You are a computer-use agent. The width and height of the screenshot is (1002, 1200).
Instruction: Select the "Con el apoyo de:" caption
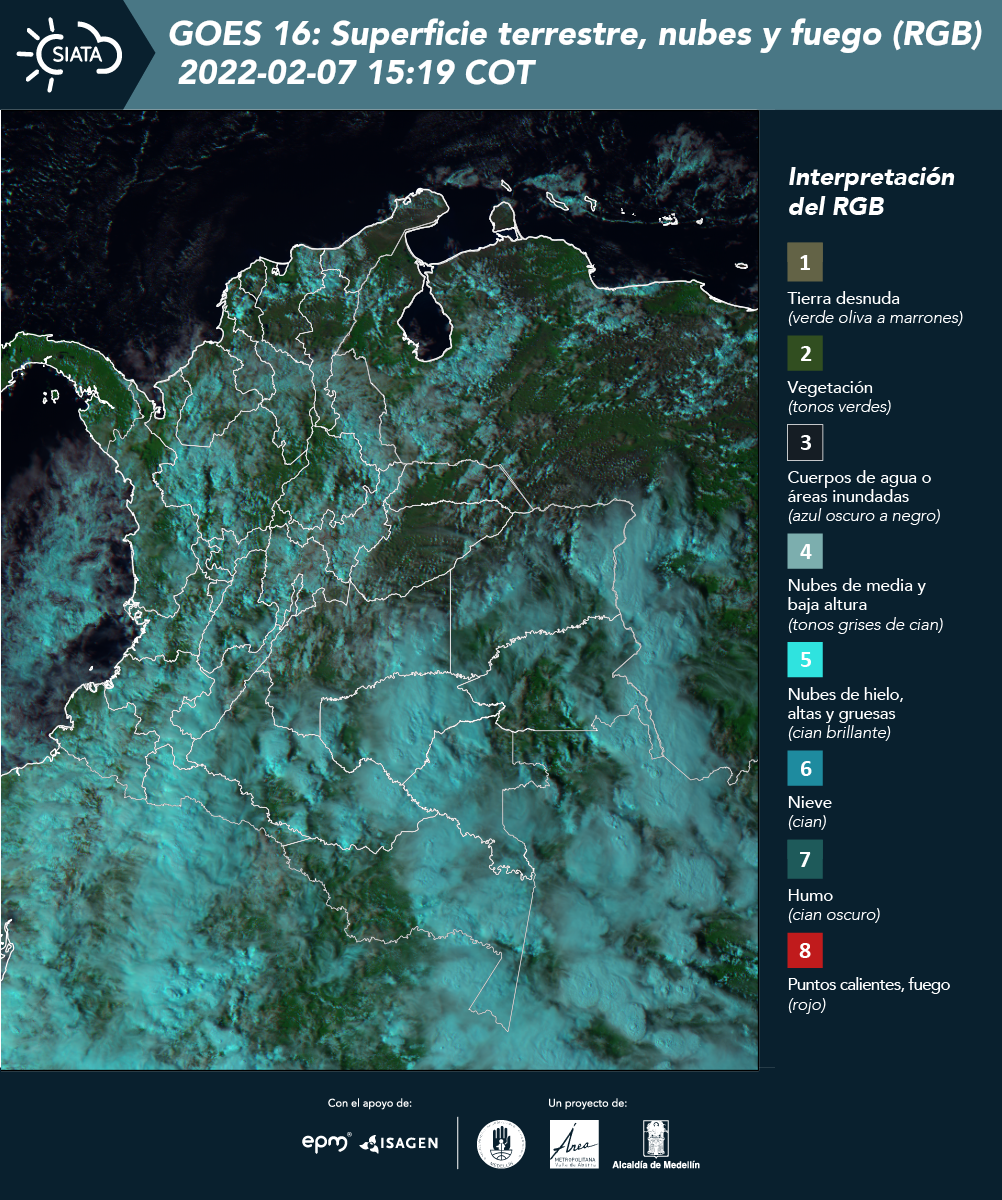pos(370,1103)
